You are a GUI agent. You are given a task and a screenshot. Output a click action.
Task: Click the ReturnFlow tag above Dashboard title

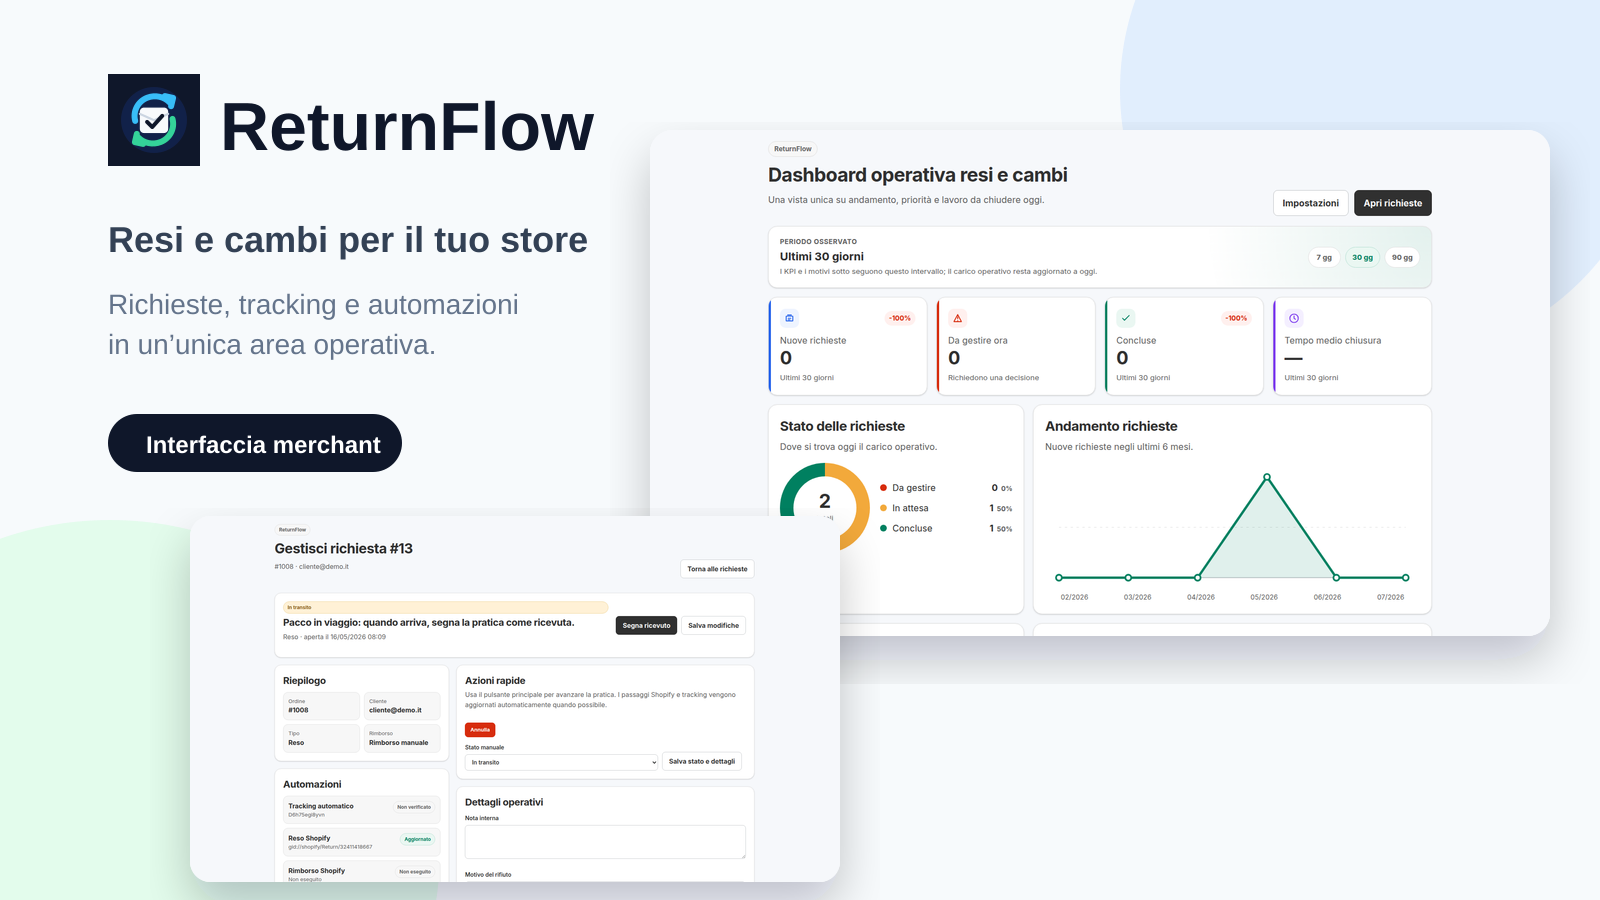pos(793,149)
